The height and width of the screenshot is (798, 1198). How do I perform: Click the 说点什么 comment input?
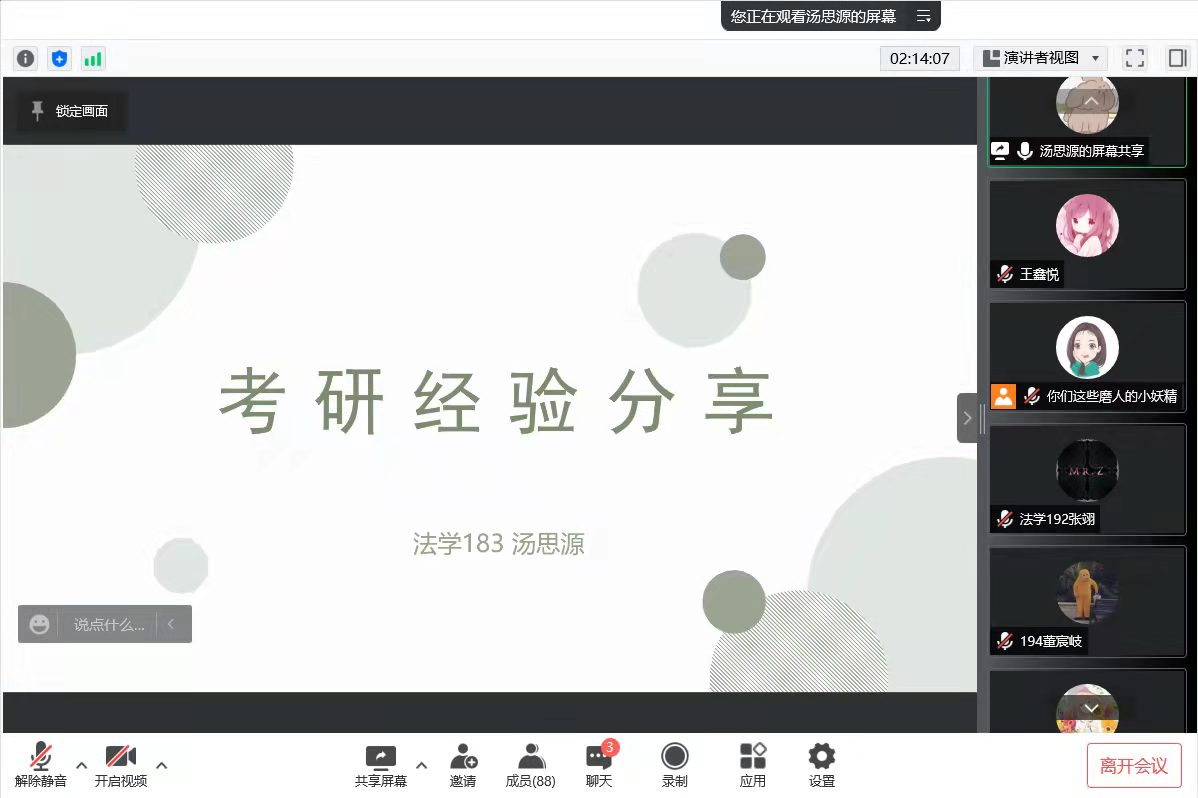tap(108, 624)
